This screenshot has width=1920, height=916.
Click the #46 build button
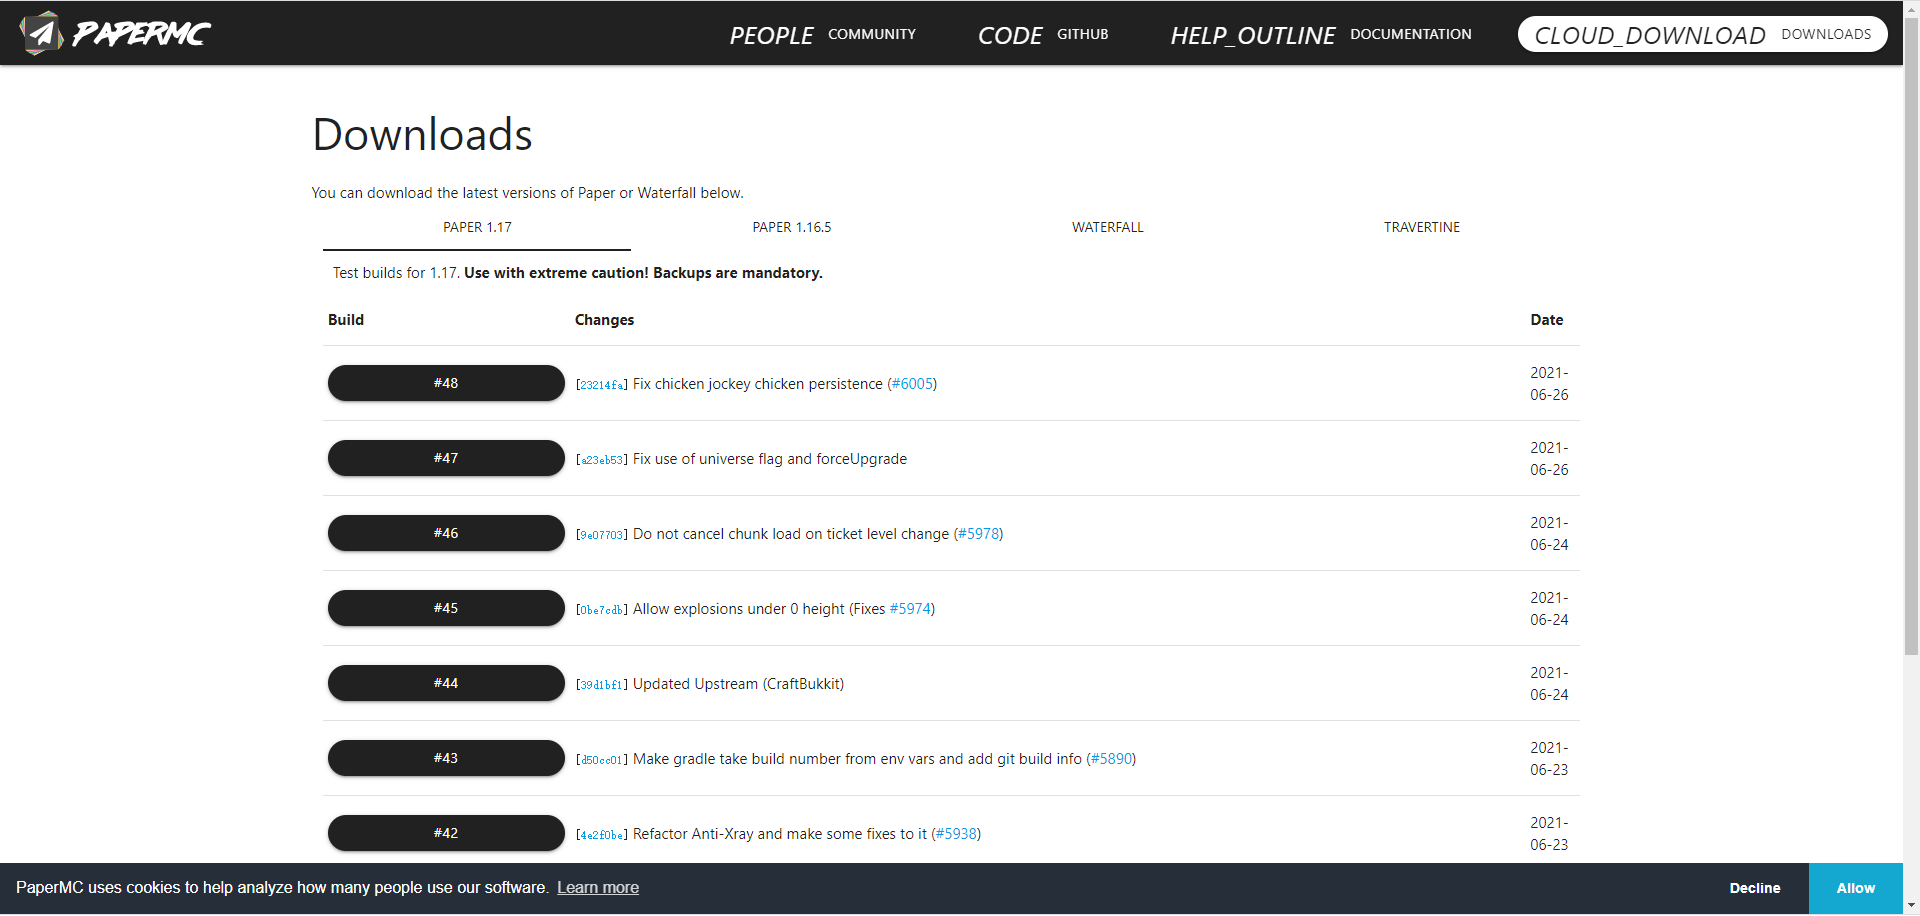446,533
